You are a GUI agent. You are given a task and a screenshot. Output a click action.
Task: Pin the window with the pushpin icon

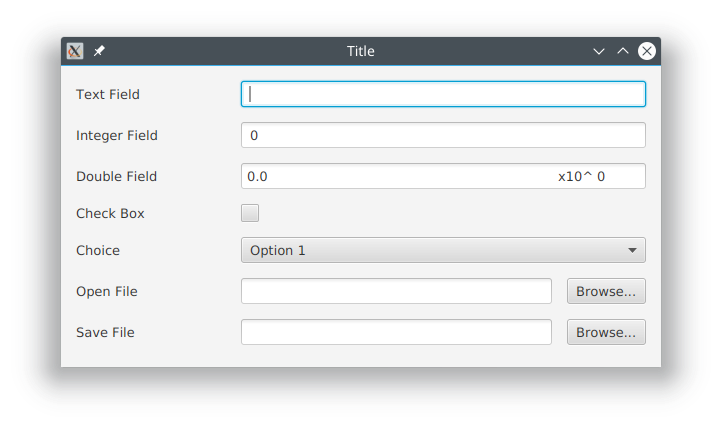99,51
